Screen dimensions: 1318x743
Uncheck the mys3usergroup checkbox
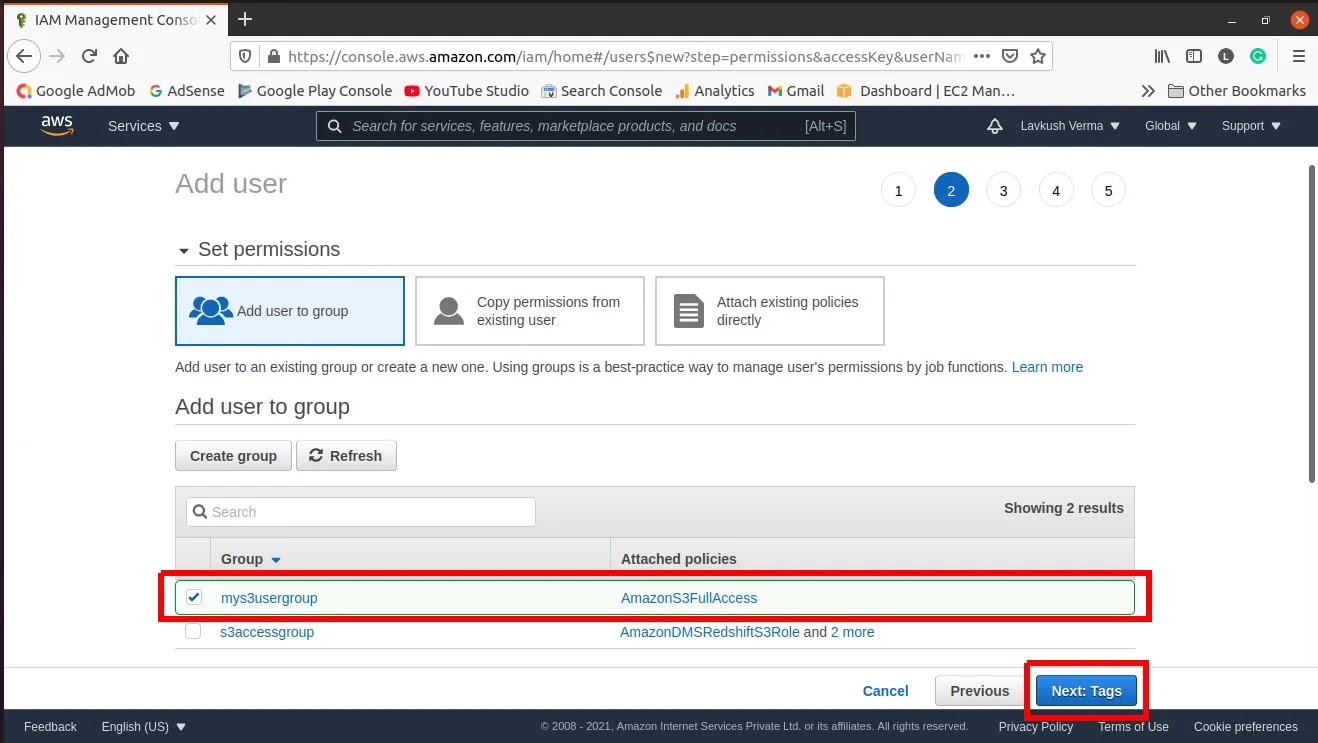coord(194,597)
